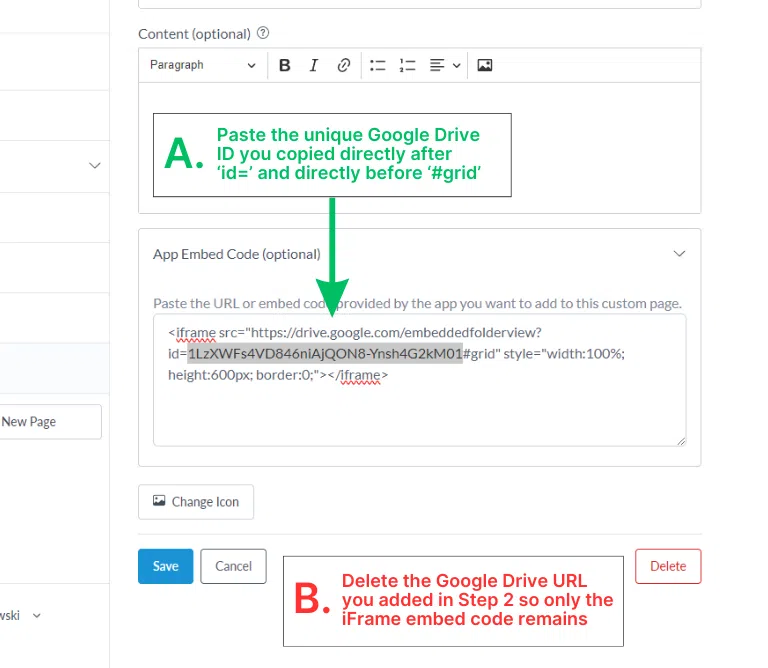
Task: Click the Change Icon button
Action: [196, 502]
